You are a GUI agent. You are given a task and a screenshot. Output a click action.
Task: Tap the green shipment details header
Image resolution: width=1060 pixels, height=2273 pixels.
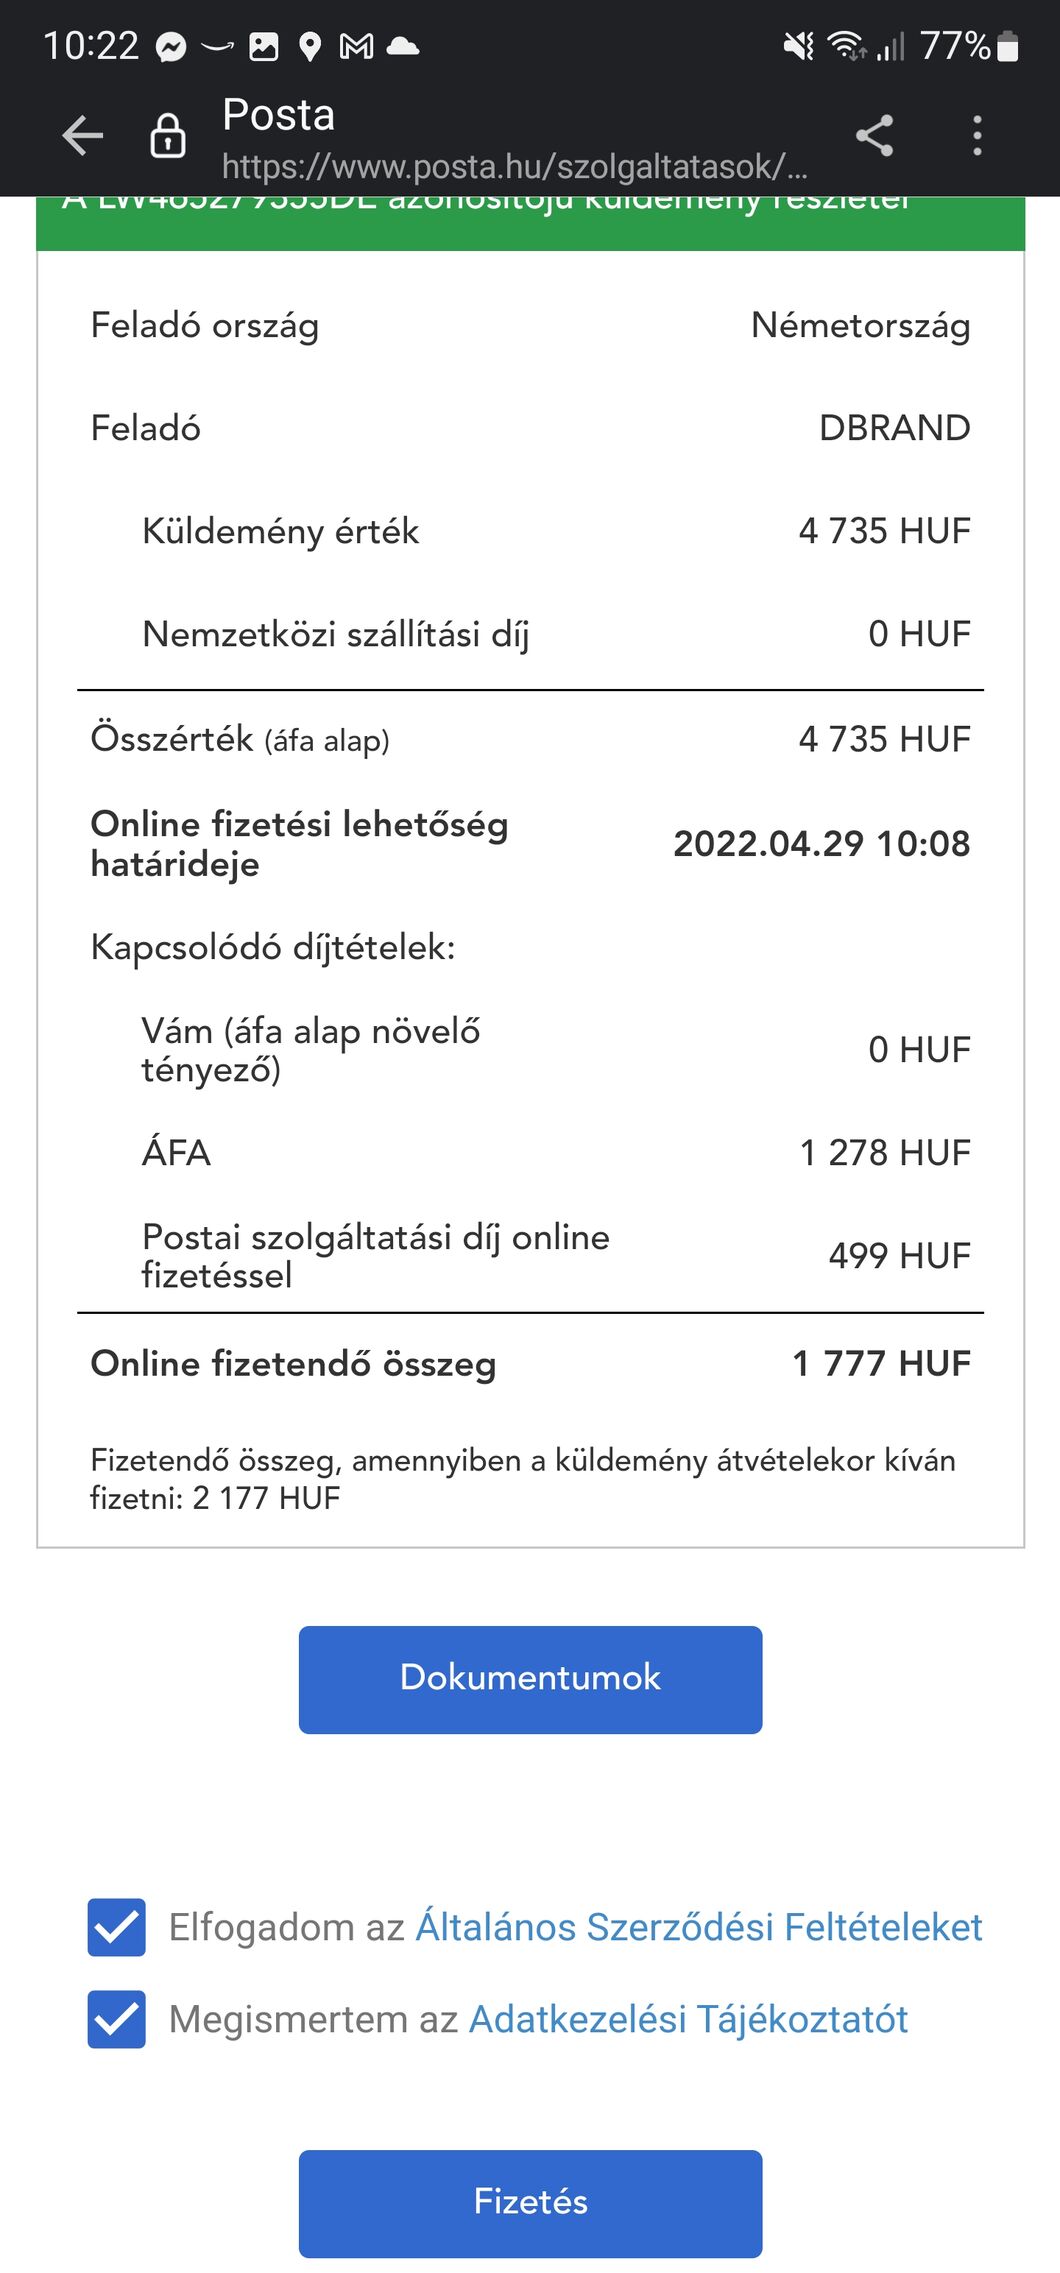tap(530, 222)
